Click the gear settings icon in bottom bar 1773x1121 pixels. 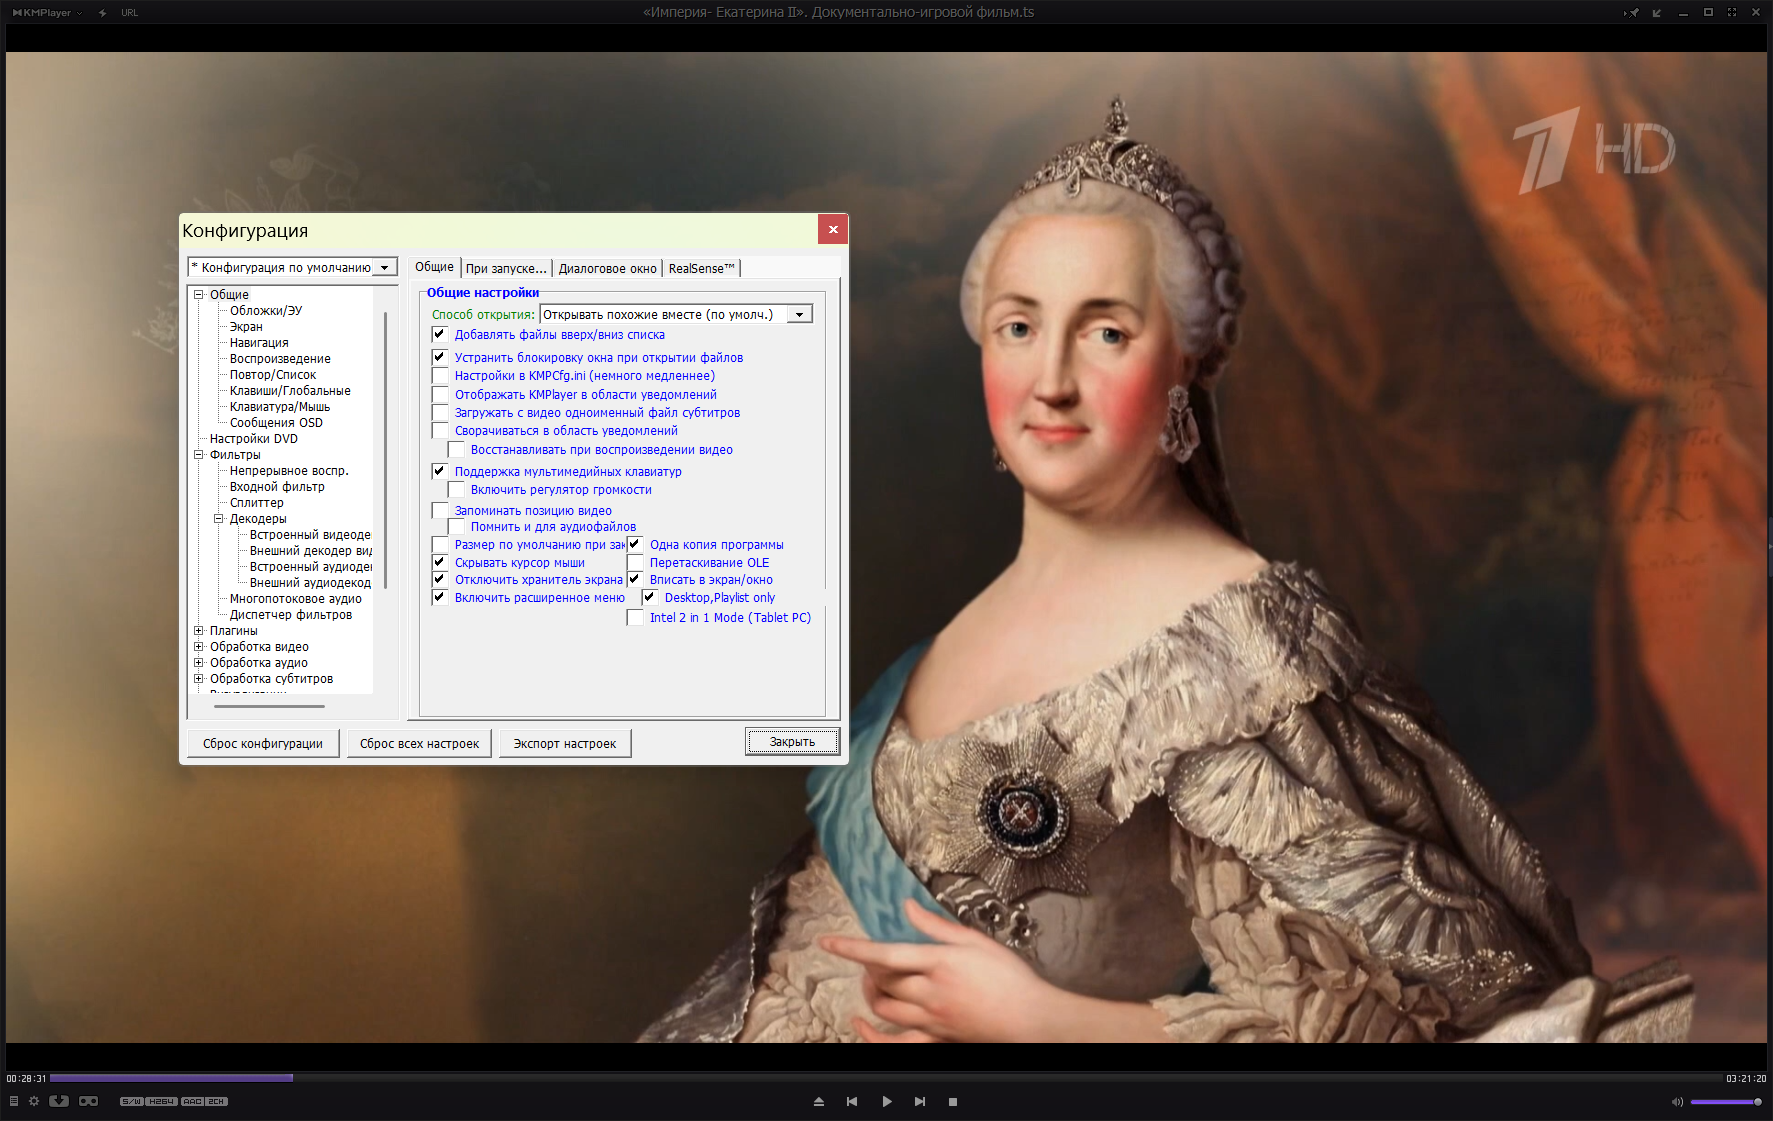(34, 1101)
